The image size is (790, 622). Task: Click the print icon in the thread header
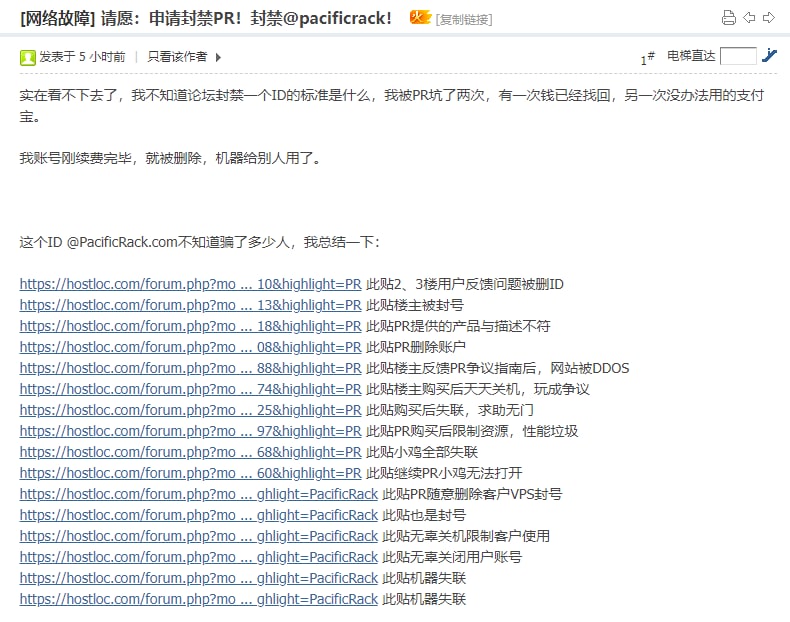pos(729,18)
